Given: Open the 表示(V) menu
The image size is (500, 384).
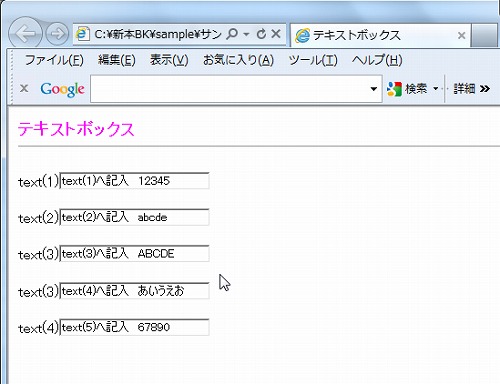Looking at the screenshot, I should pos(169,60).
